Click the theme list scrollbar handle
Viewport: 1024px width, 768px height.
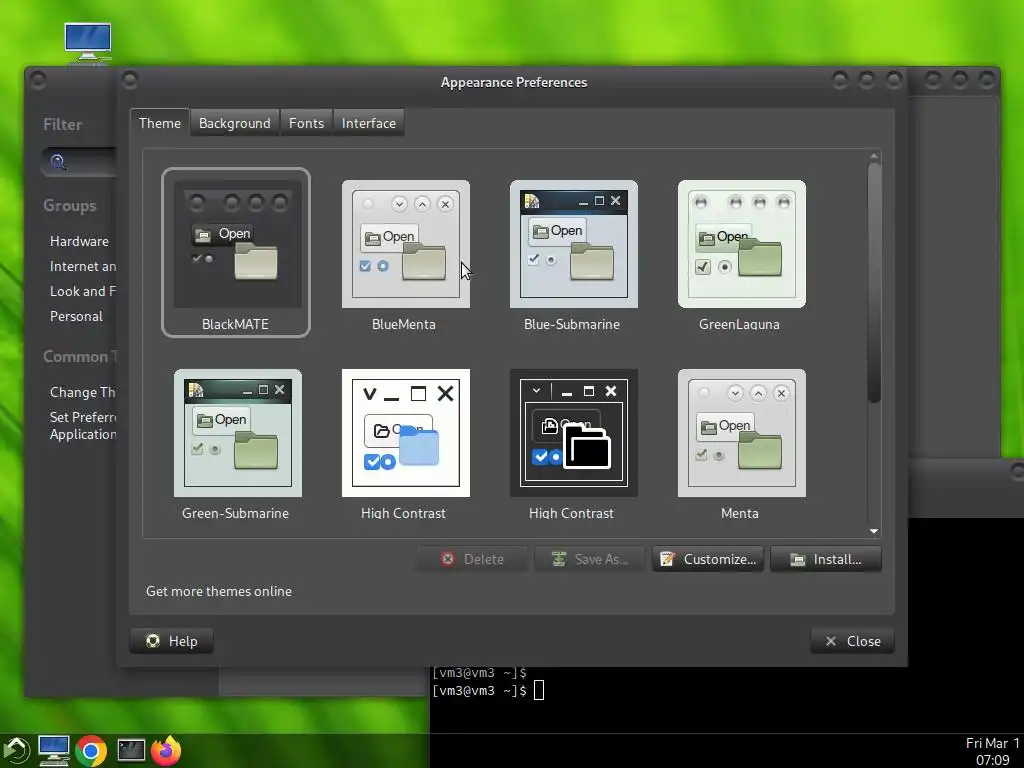(x=874, y=283)
